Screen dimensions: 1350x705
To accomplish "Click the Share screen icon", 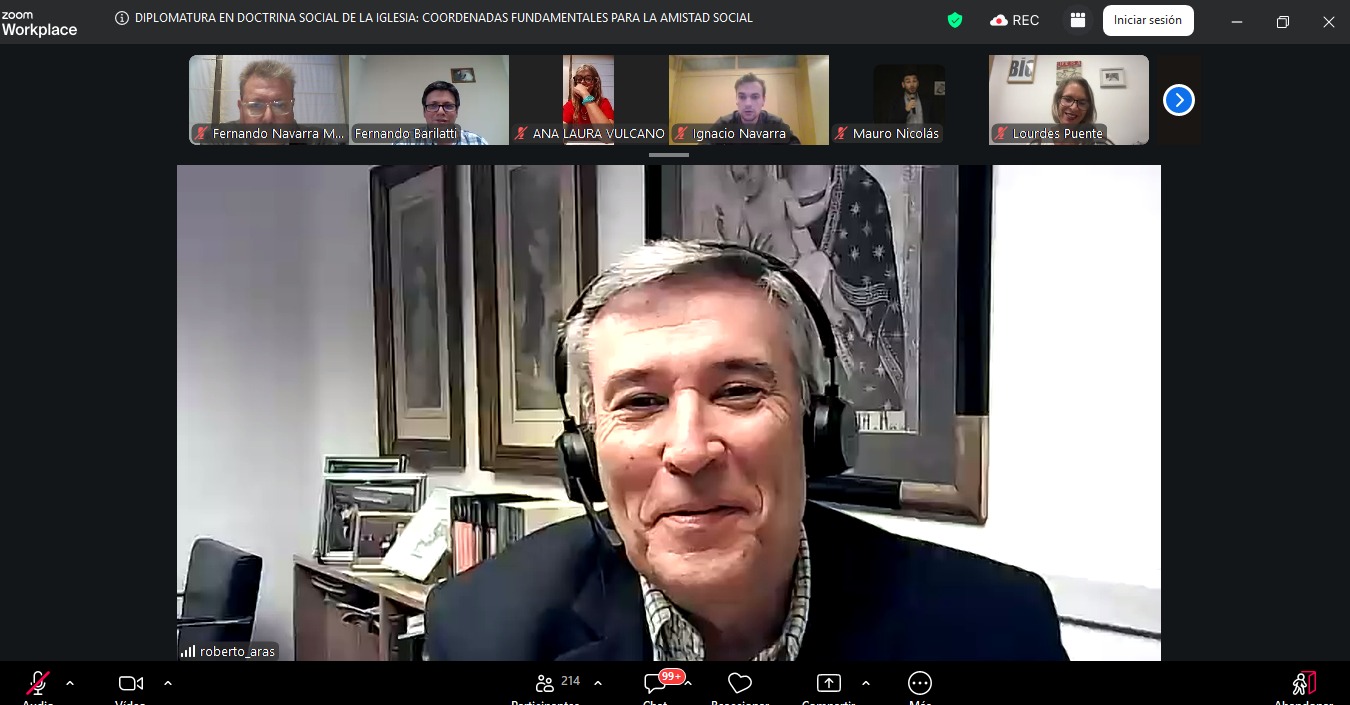I will click(x=828, y=684).
